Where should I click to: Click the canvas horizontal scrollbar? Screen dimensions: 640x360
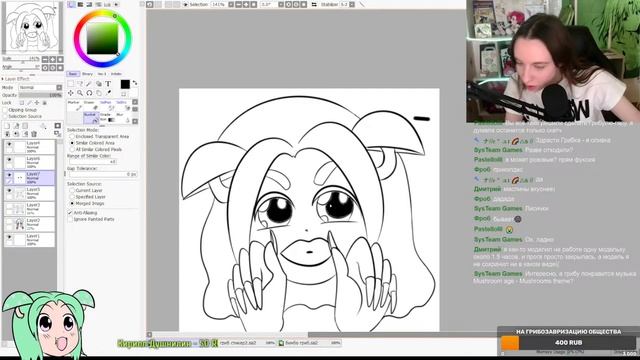321,335
